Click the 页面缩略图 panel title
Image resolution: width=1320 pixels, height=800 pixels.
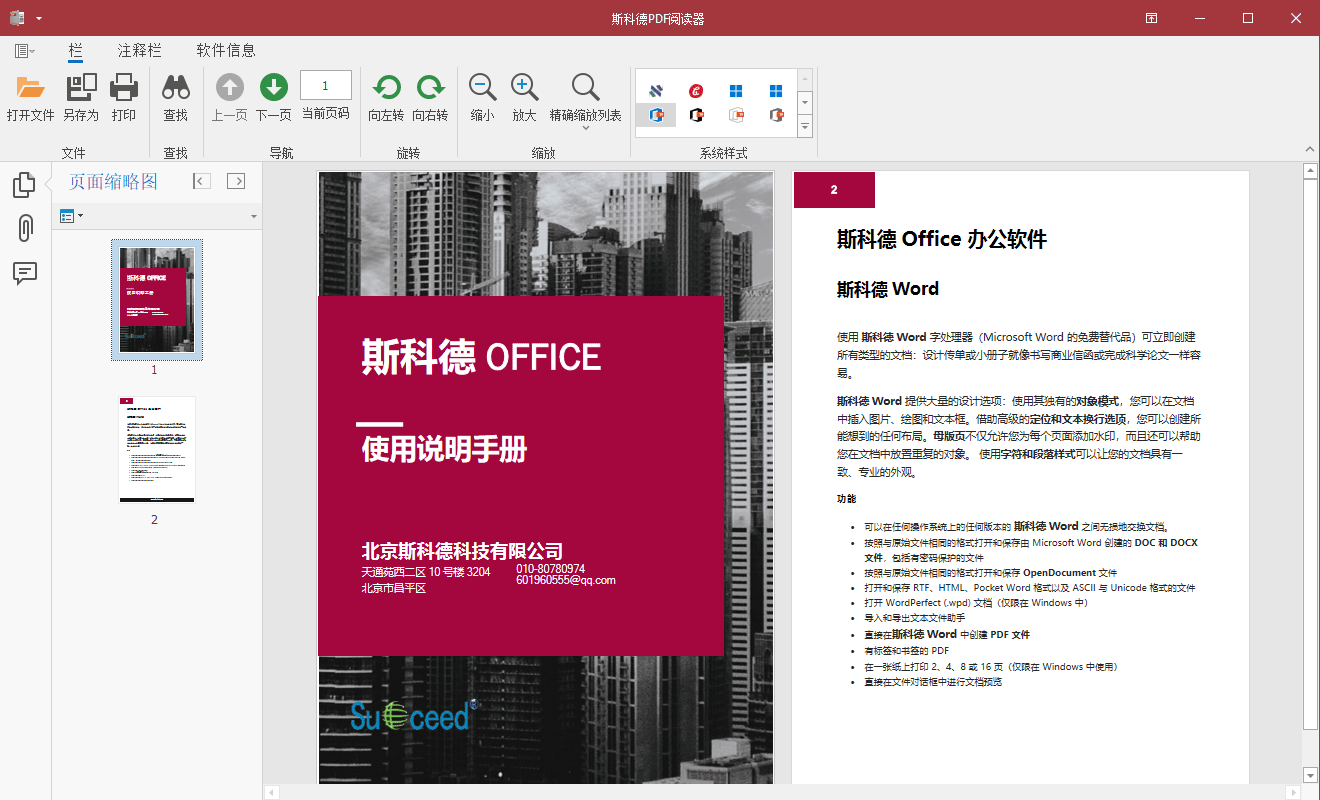coord(113,181)
